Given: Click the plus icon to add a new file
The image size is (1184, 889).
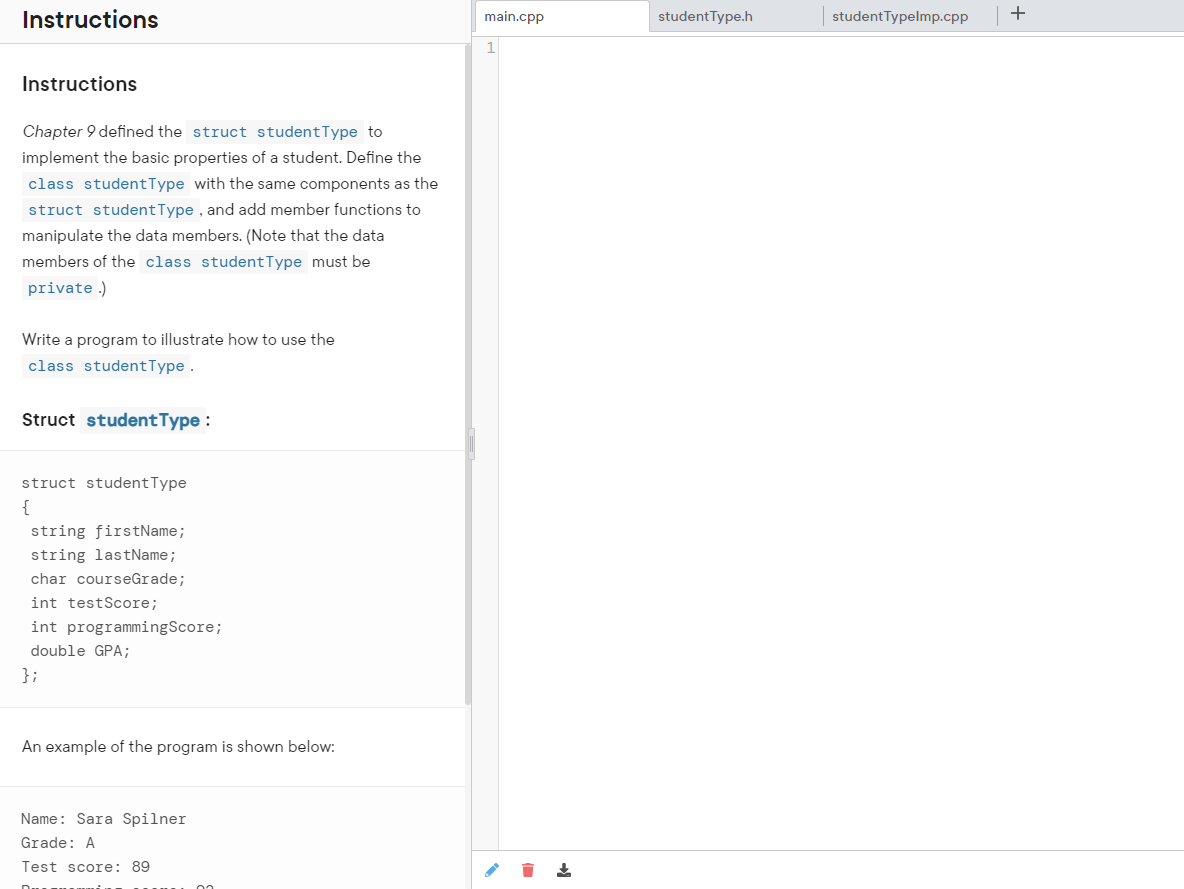Looking at the screenshot, I should 1018,13.
